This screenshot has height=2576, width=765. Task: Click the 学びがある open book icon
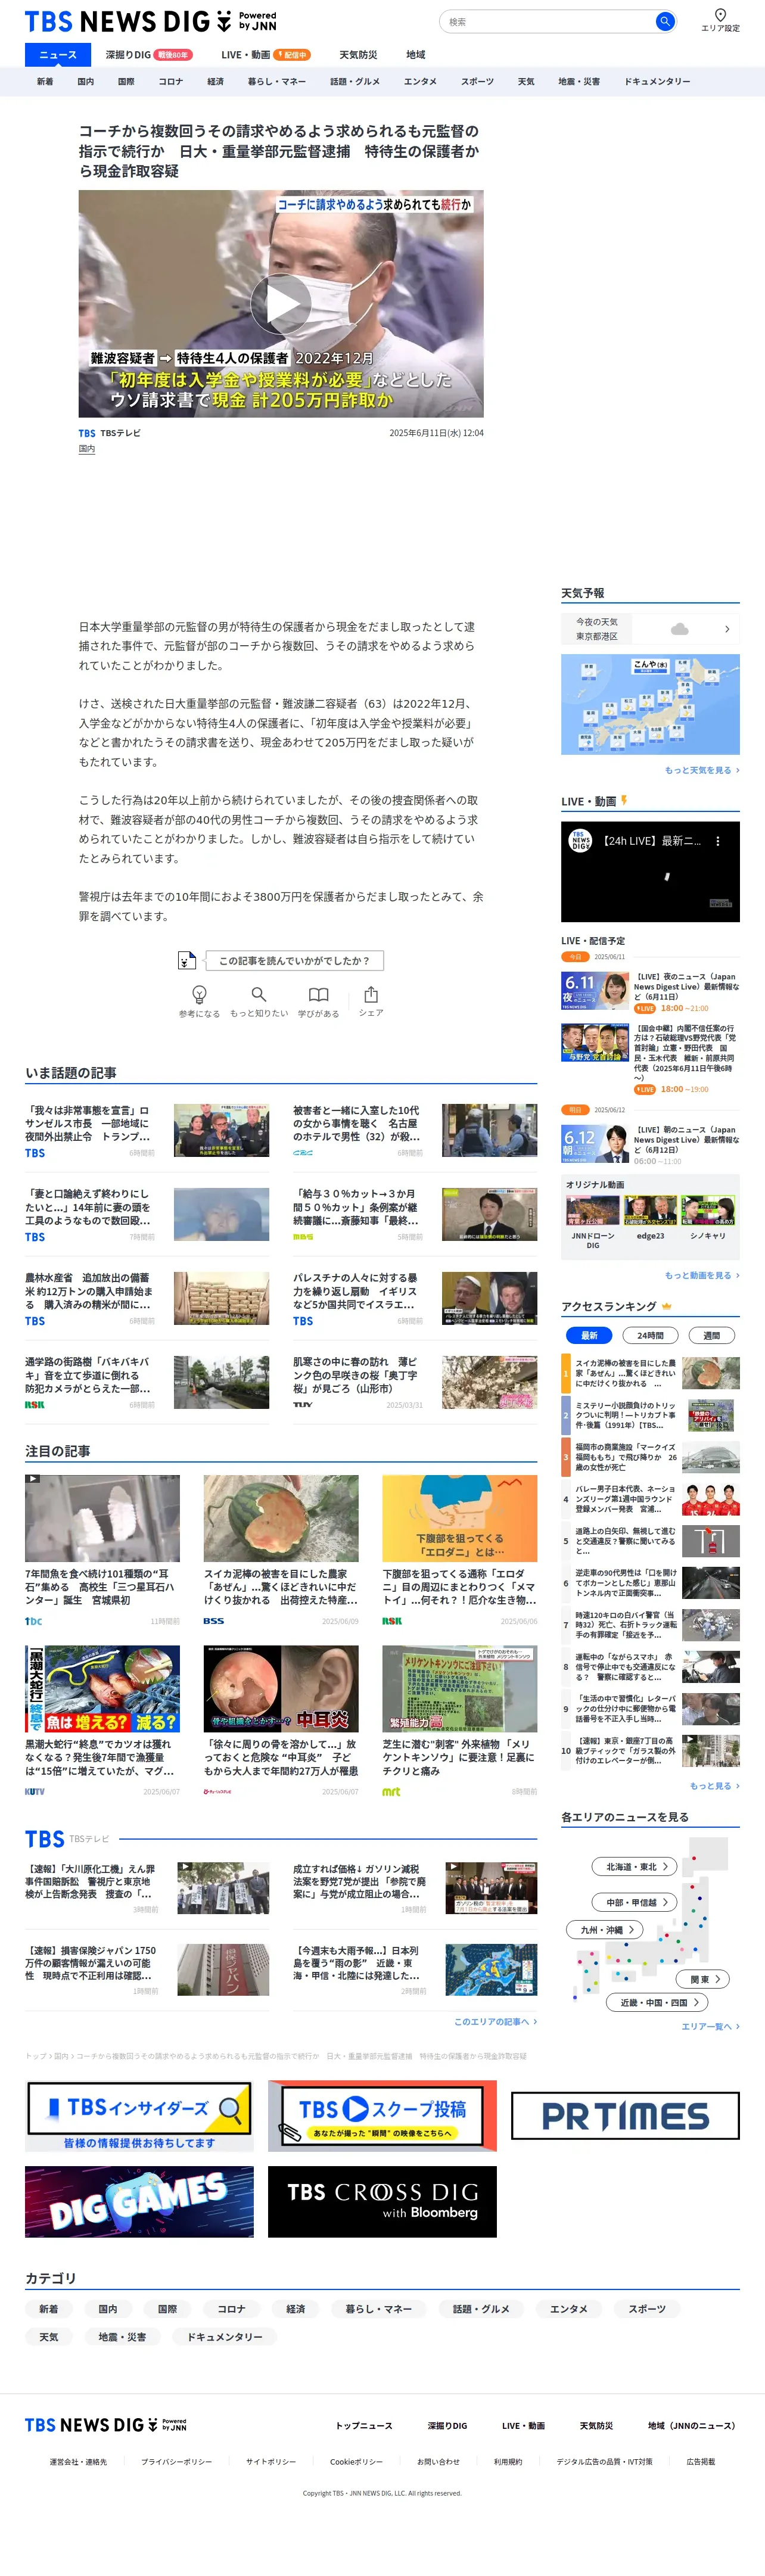tap(318, 994)
